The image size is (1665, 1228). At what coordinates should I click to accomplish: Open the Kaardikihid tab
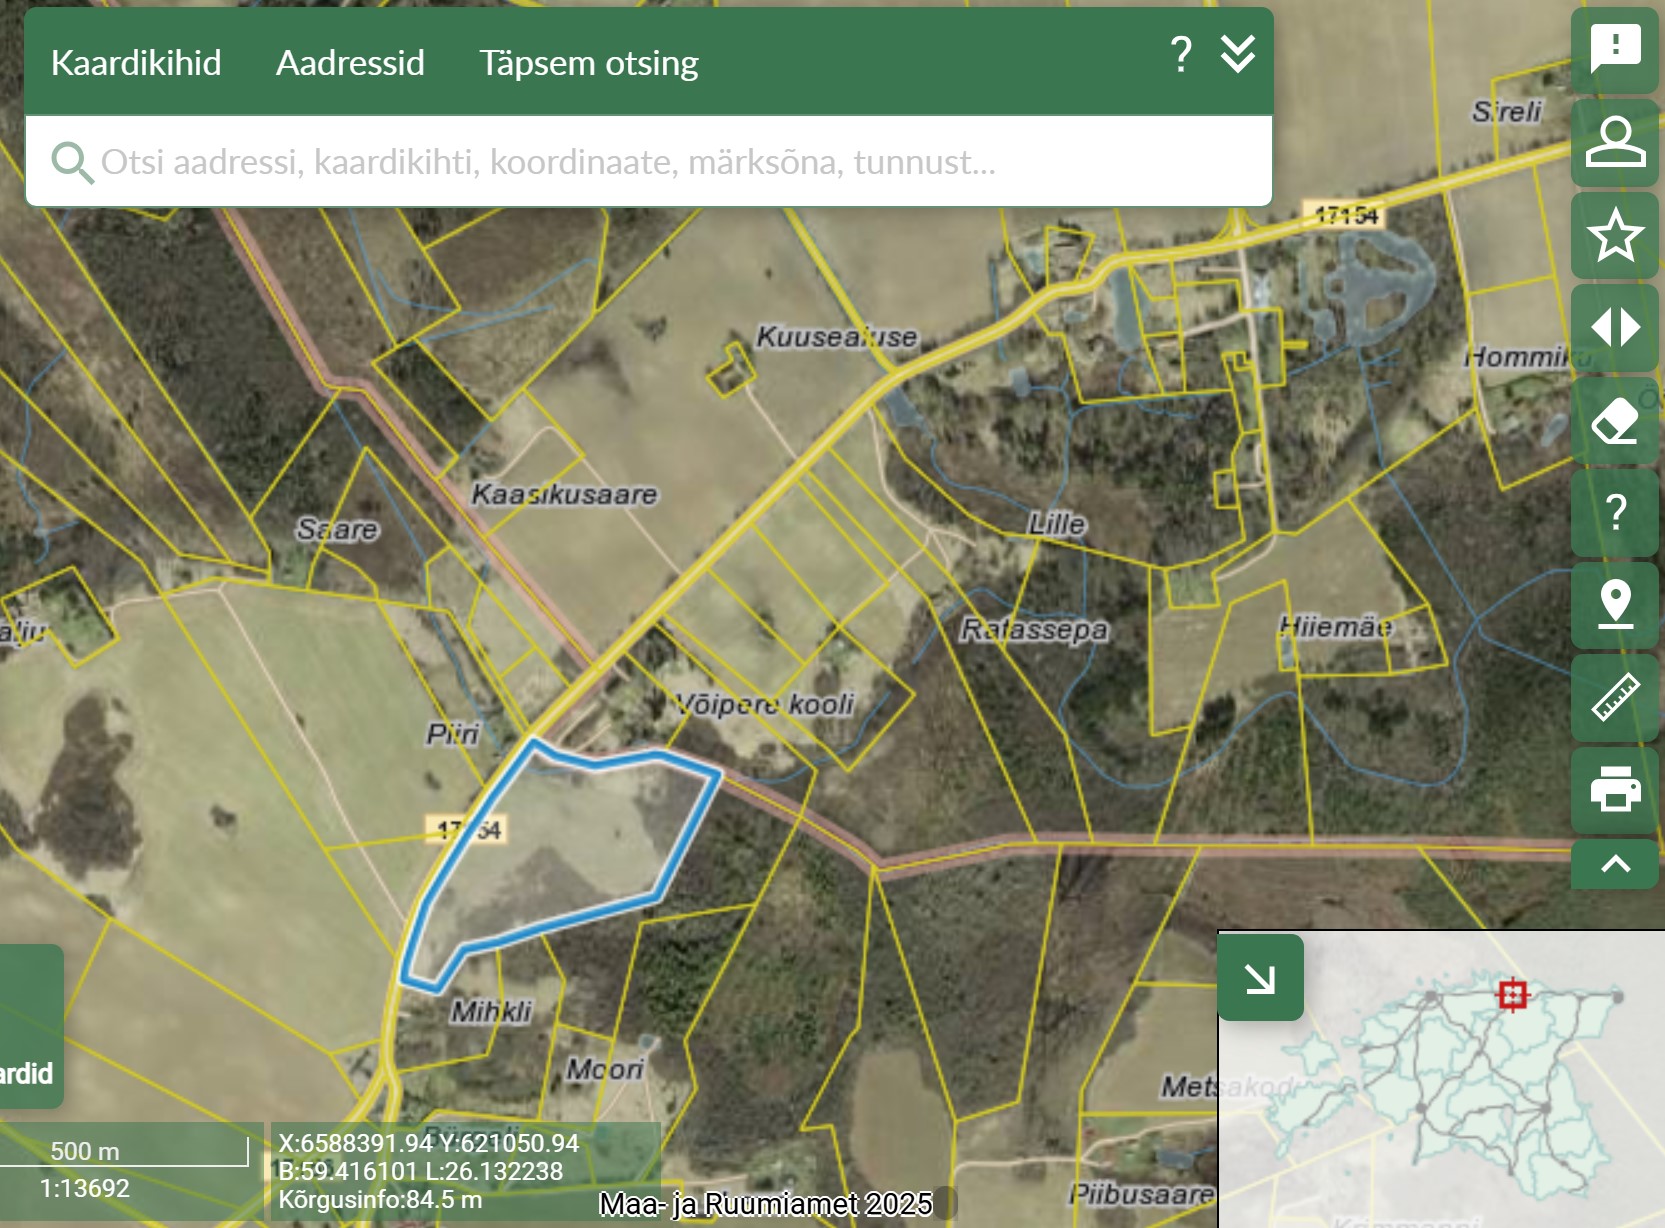(136, 63)
